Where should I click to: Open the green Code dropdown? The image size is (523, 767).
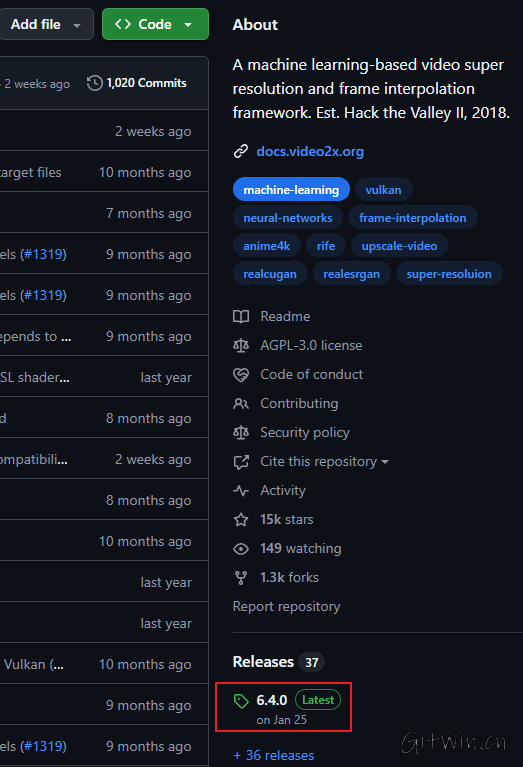pyautogui.click(x=155, y=24)
